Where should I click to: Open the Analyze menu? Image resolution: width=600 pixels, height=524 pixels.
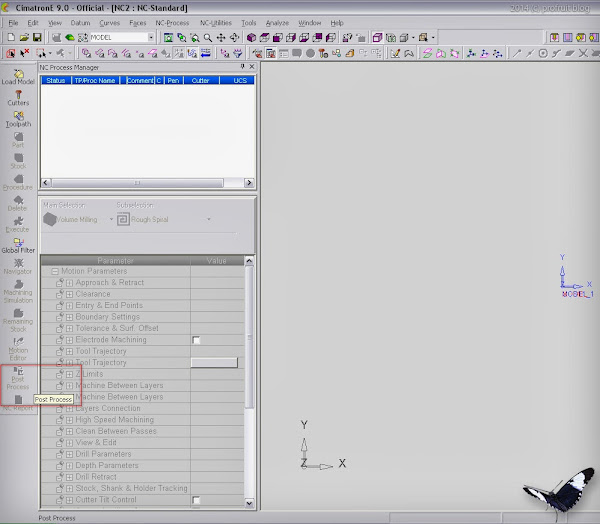coord(277,23)
